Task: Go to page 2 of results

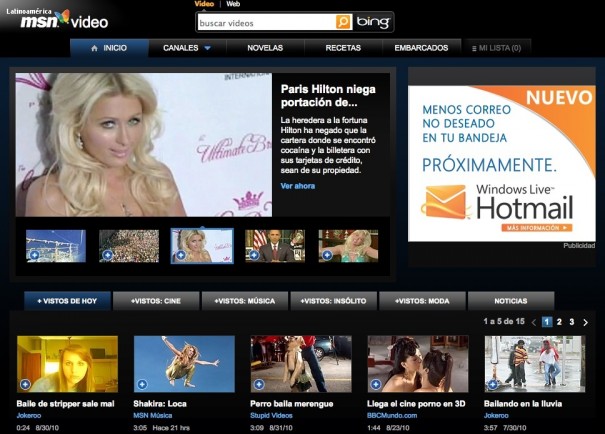Action: point(559,322)
